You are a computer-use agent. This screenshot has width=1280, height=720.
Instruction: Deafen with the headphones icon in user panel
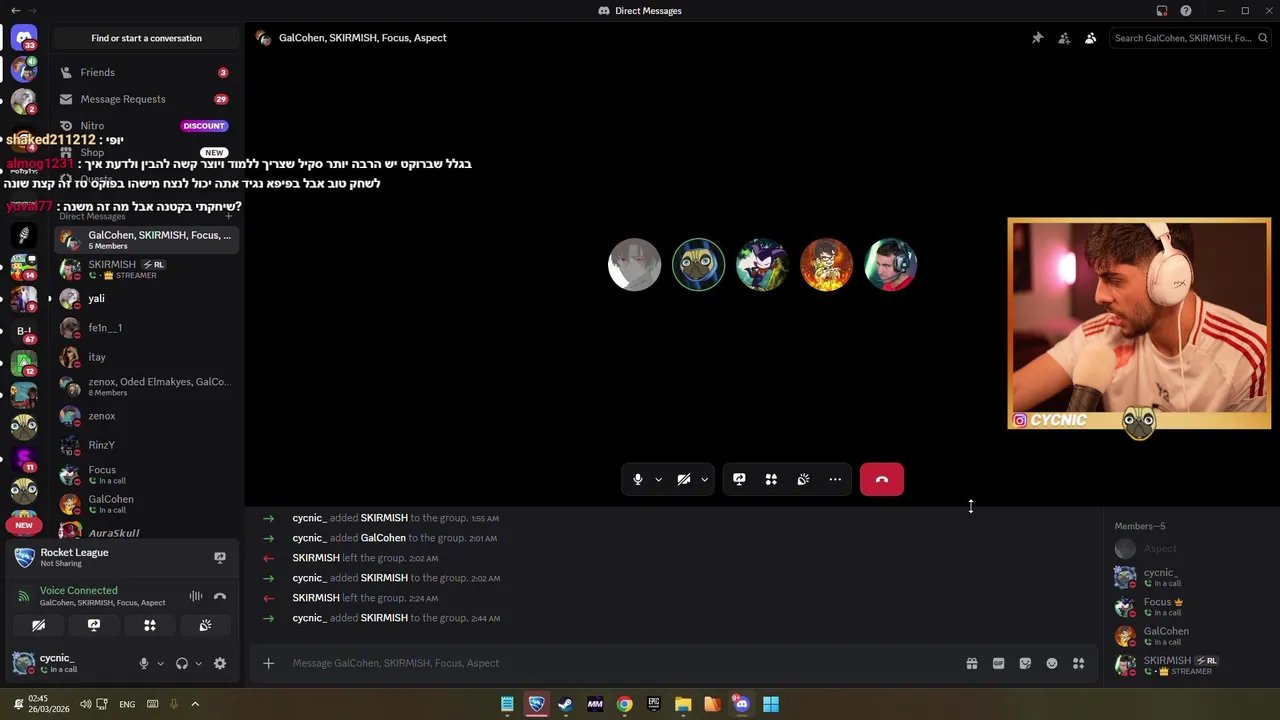(x=182, y=664)
